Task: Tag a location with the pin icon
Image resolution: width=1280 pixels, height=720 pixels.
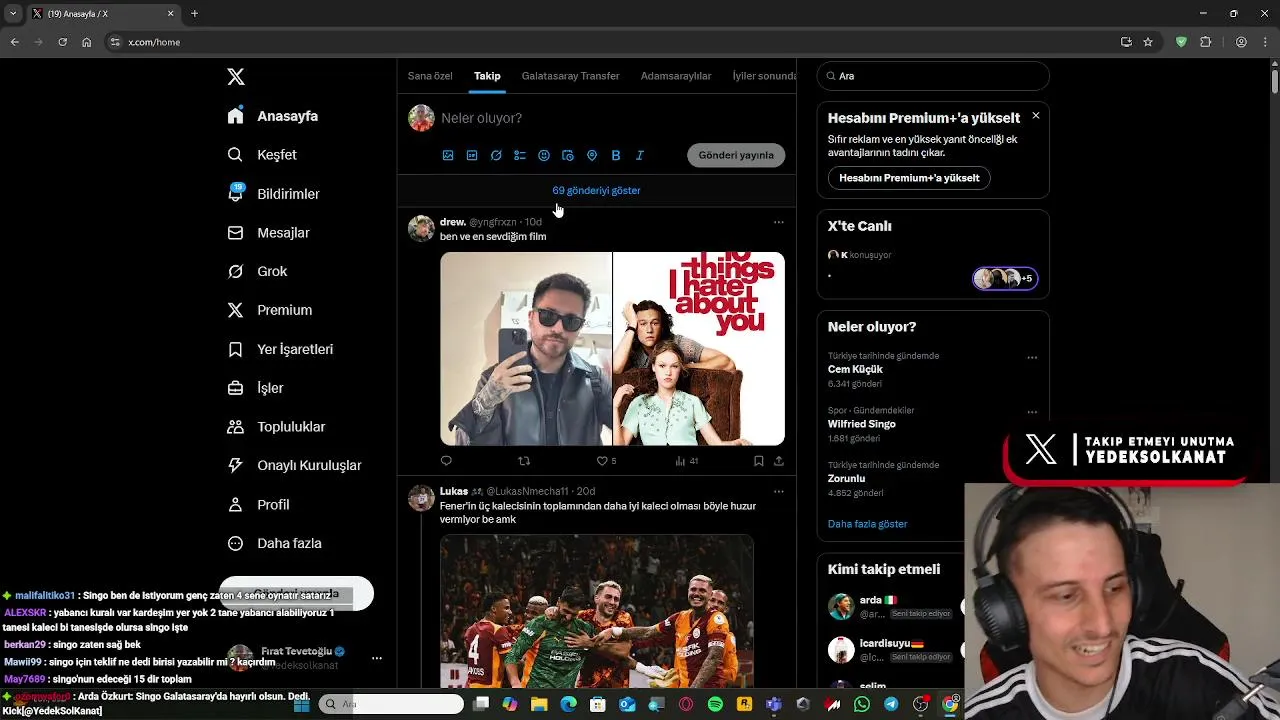Action: [592, 155]
